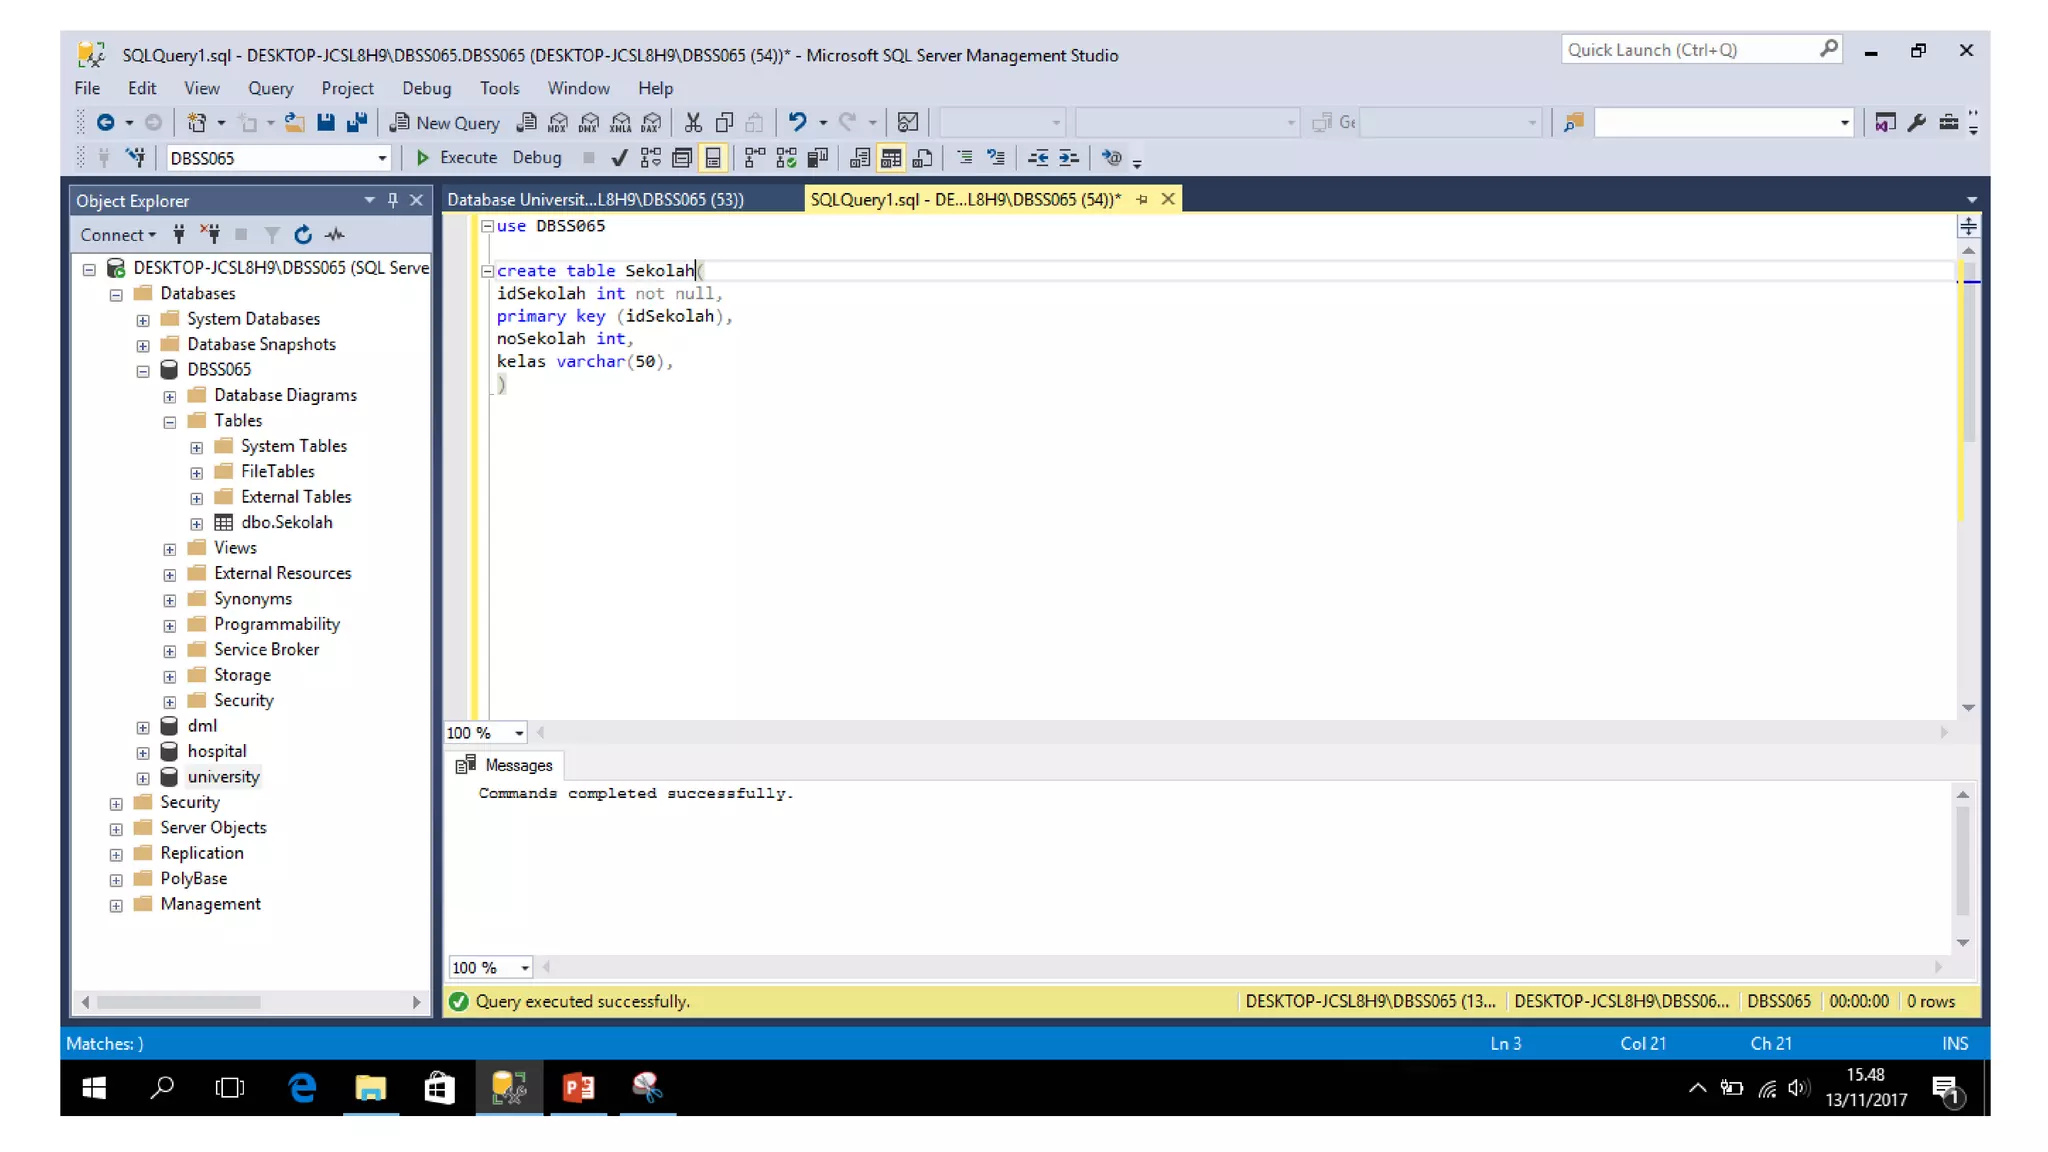Click the Save file icon in toolbar
Viewport: 2048px width, 1152px height.
(326, 122)
